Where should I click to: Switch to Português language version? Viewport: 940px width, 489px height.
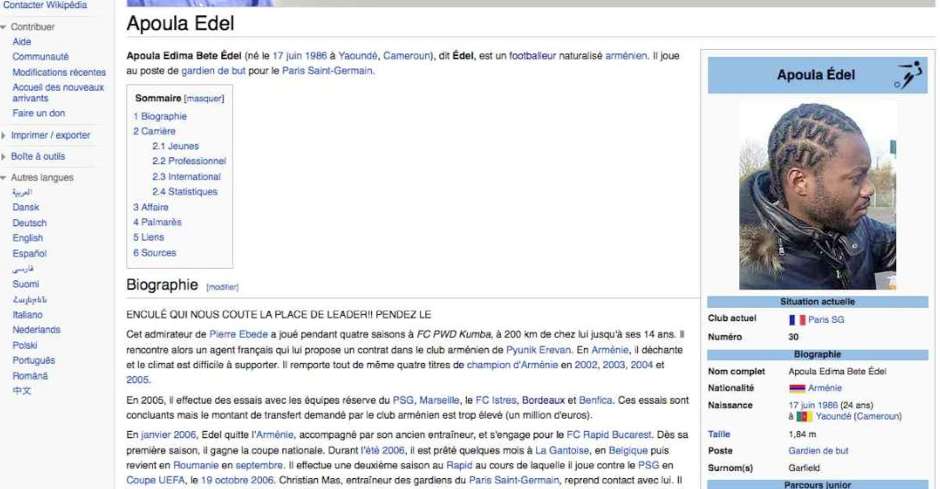[x=34, y=360]
